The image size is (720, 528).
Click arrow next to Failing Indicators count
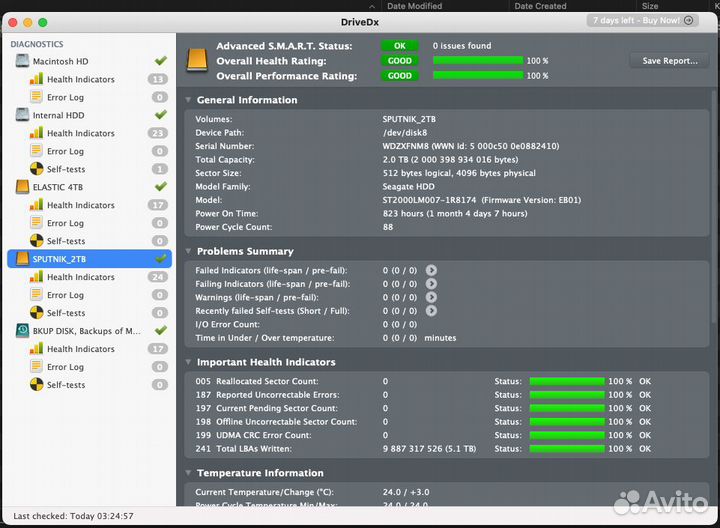(x=431, y=284)
